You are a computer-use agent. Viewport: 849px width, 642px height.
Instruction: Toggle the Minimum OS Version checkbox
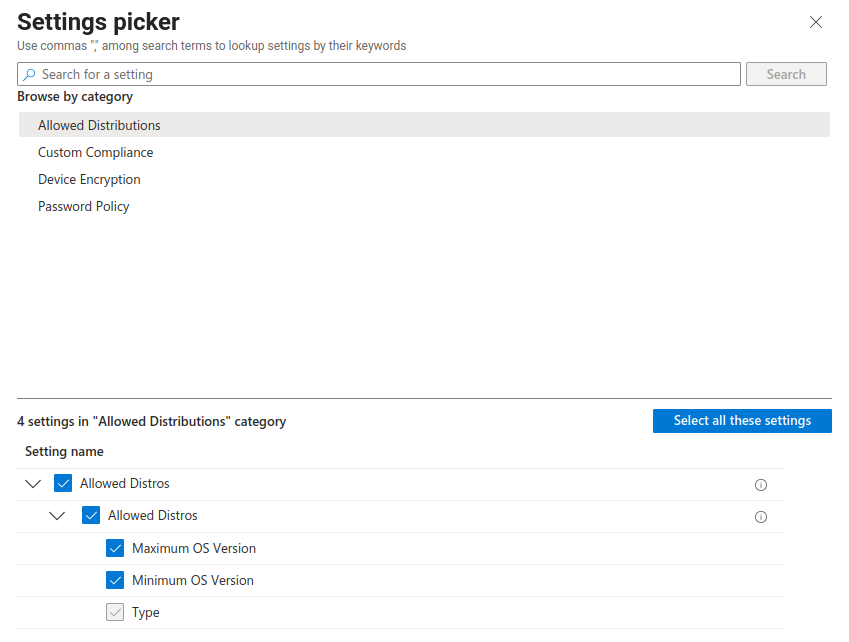click(115, 580)
